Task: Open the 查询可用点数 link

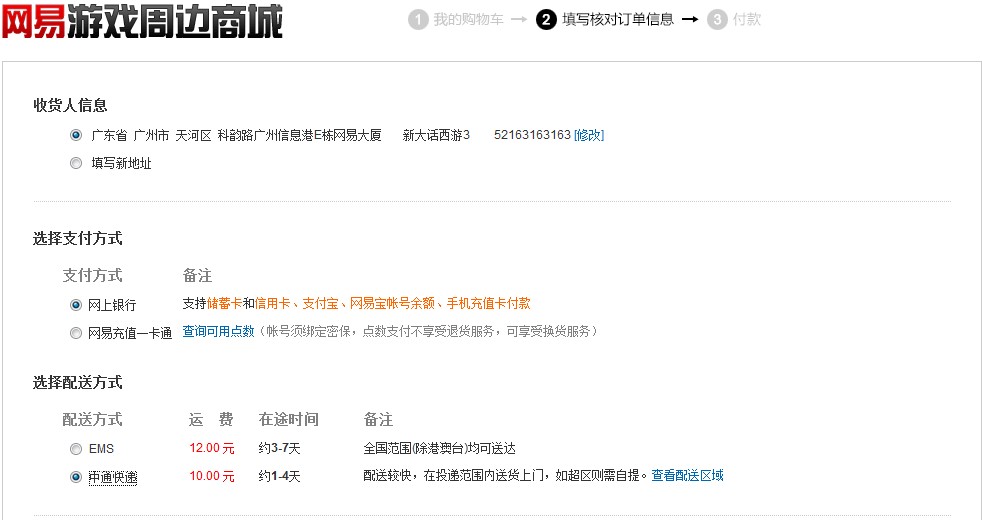Action: click(218, 331)
